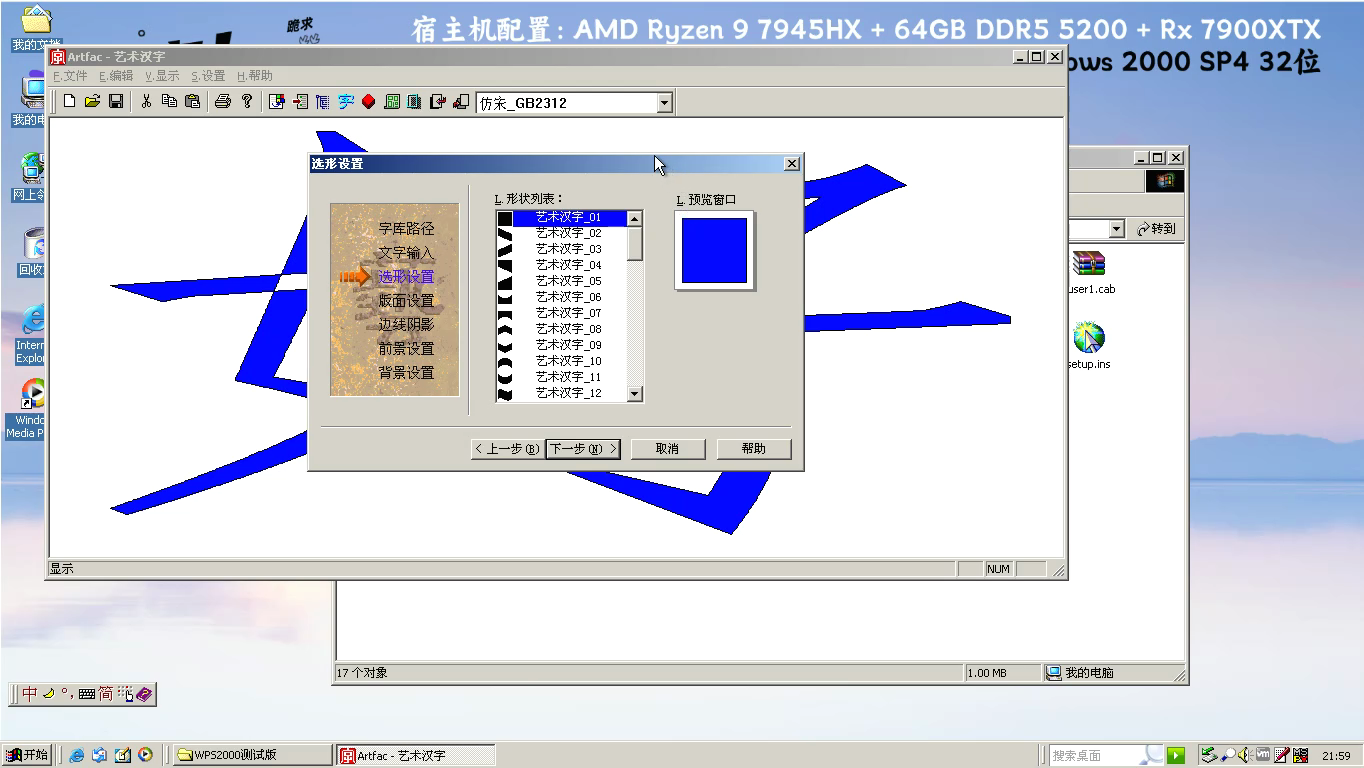Expand the Explorer address bar dropdown arrow
Screen dimensions: 1364x768
1117,229
